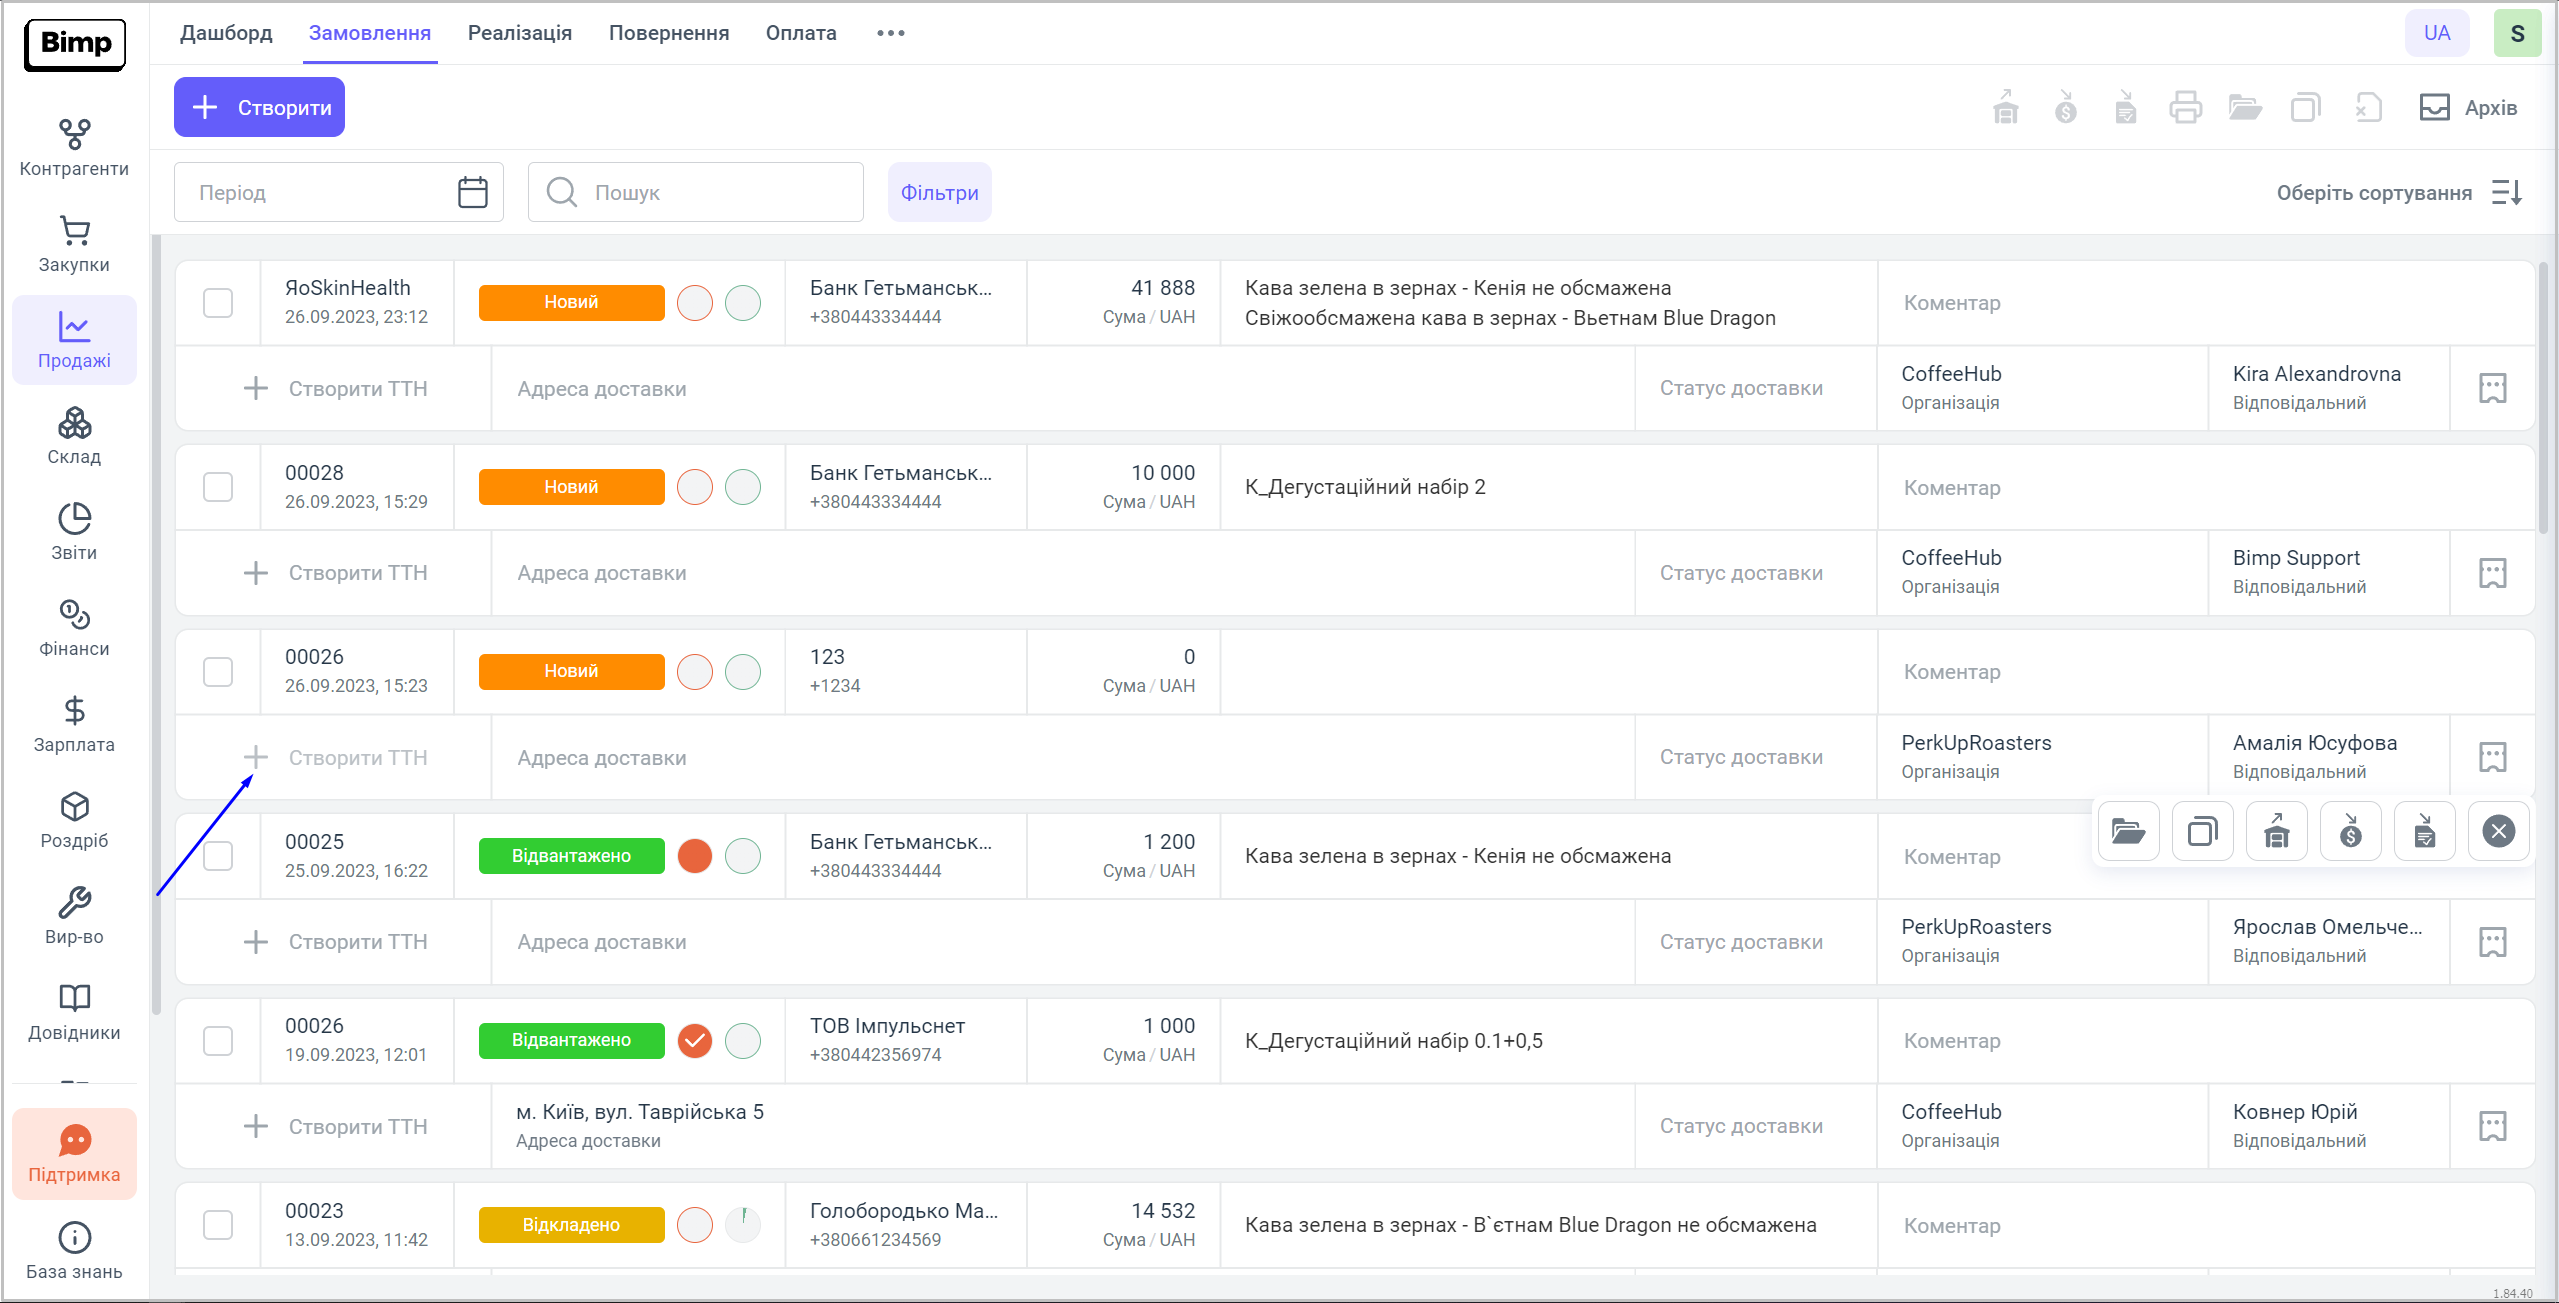Click the printer icon in toolbar
The width and height of the screenshot is (2559, 1303).
(2185, 107)
